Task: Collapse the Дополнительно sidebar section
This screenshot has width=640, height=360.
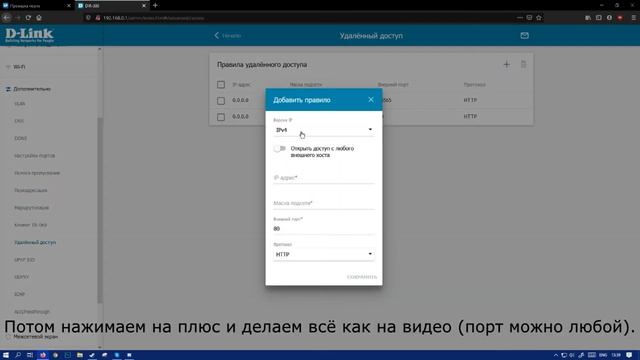Action: [x=32, y=89]
